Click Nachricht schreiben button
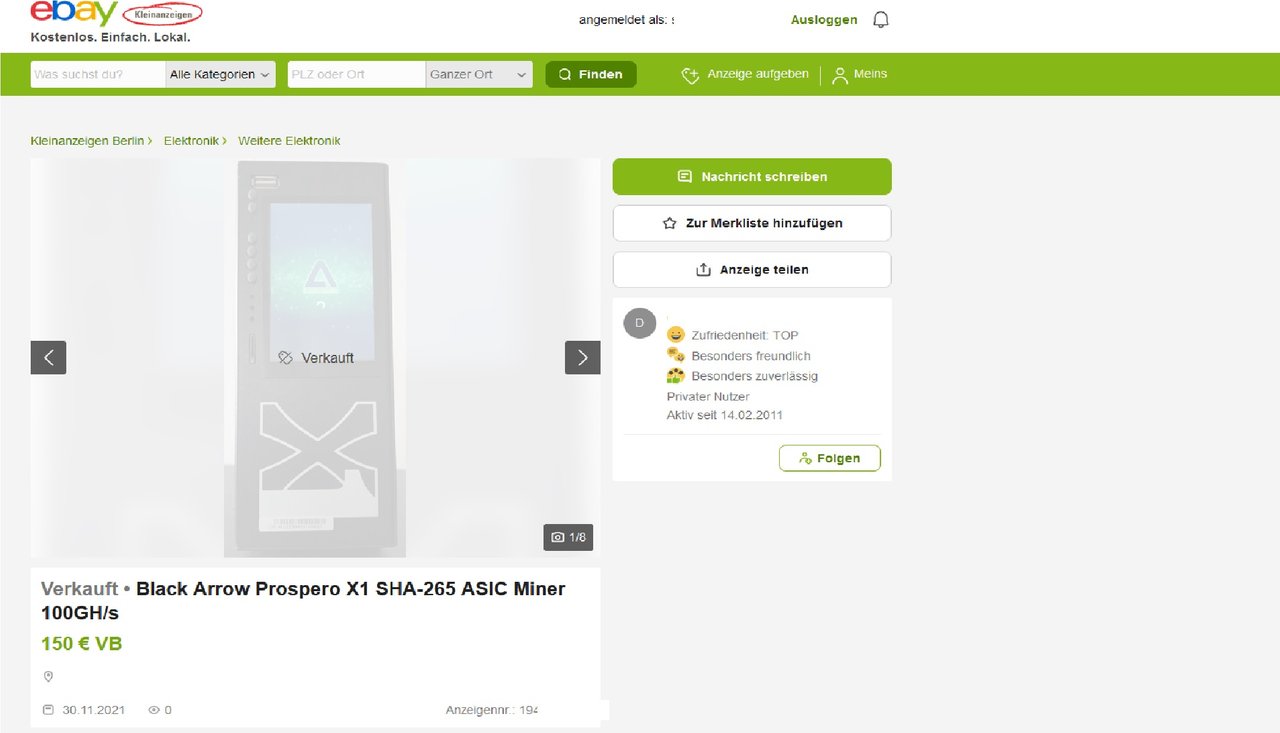The image size is (1280, 733). [x=752, y=177]
